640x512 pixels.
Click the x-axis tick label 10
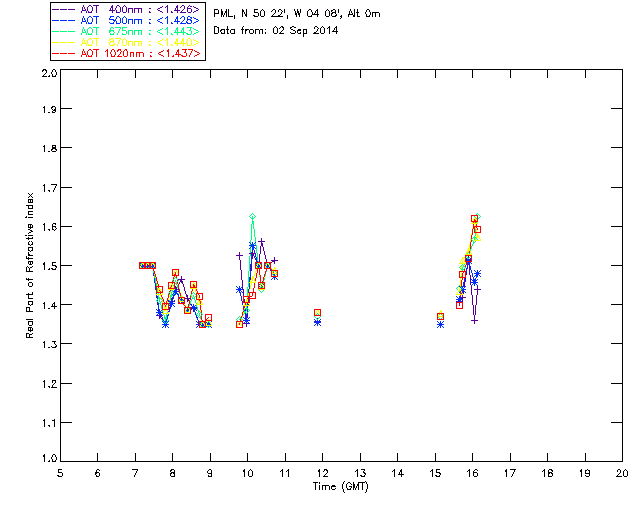[x=247, y=473]
